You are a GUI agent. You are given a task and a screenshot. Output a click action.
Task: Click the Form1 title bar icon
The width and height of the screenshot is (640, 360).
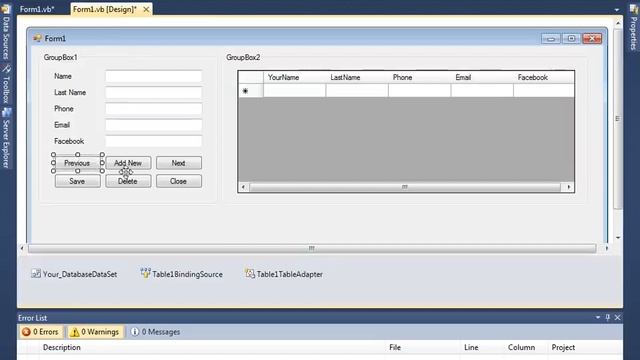[37, 38]
